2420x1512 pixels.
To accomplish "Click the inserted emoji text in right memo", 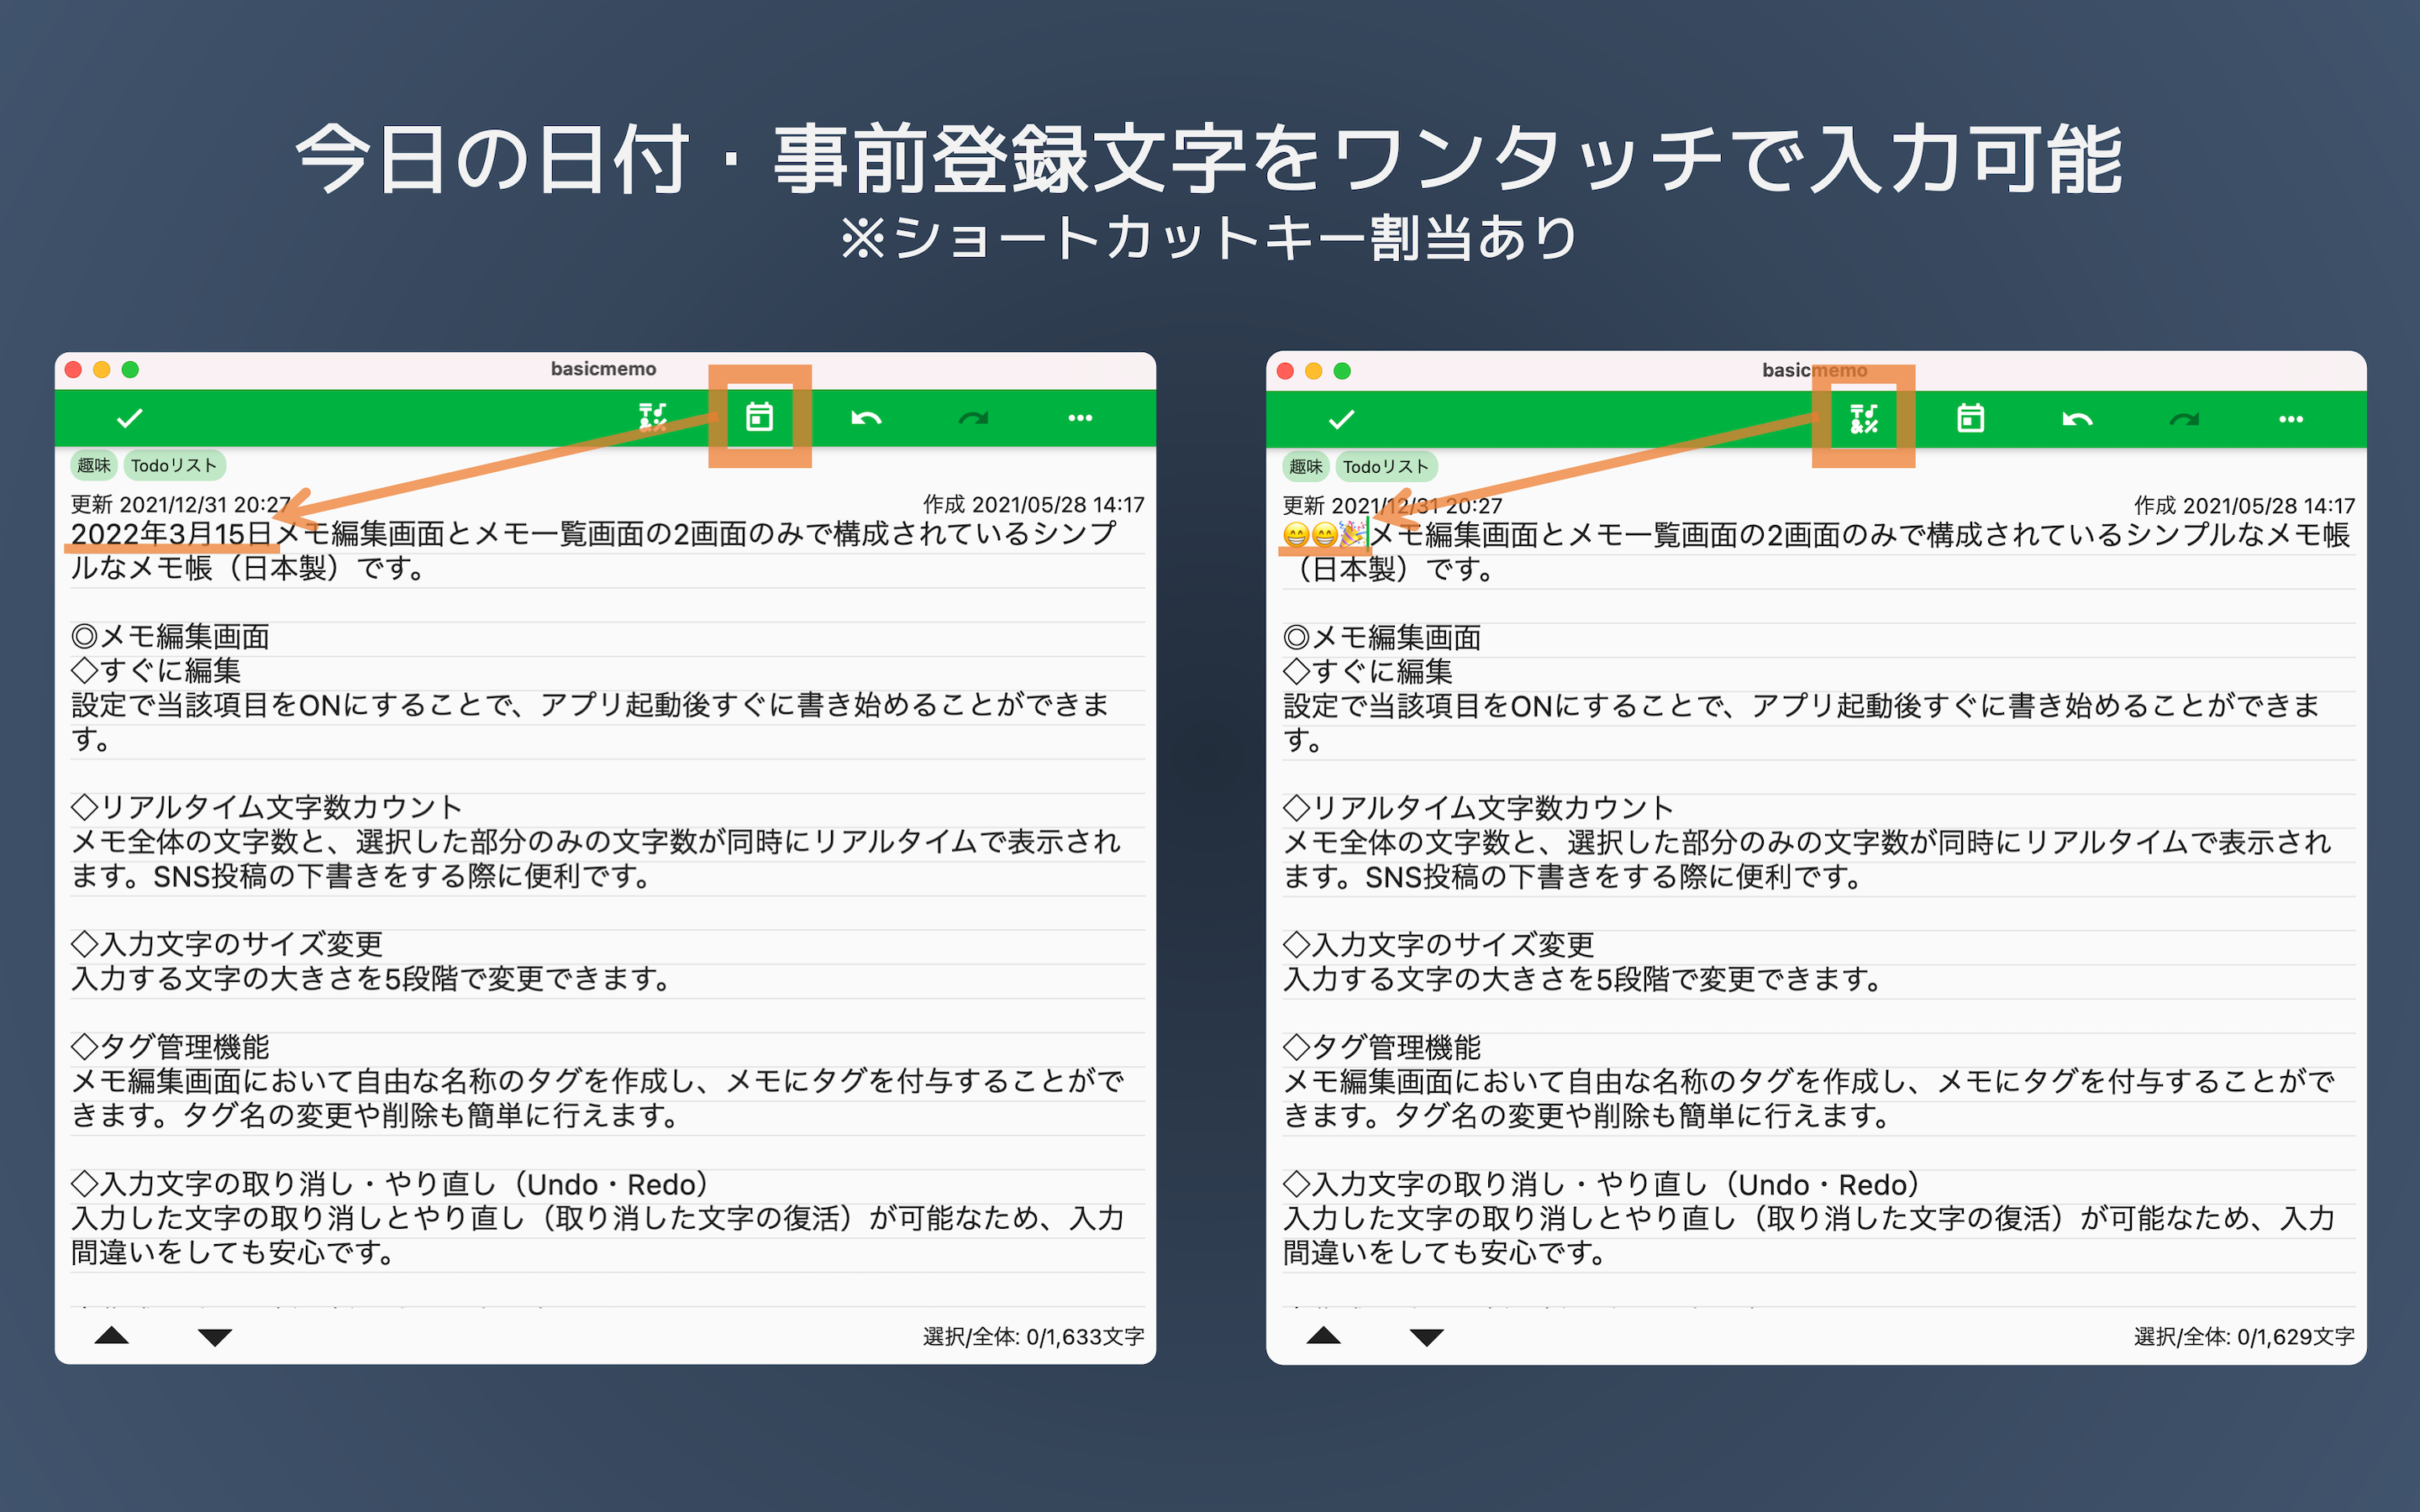I will [1324, 535].
